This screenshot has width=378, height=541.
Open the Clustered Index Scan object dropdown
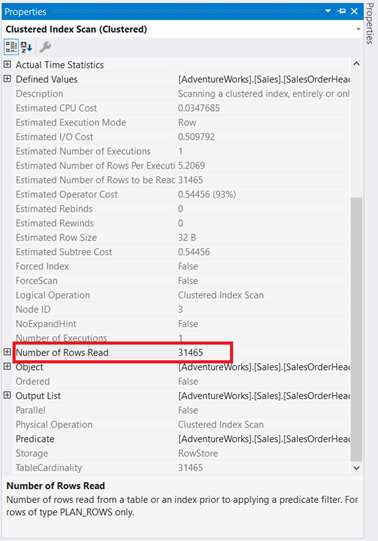[x=358, y=29]
